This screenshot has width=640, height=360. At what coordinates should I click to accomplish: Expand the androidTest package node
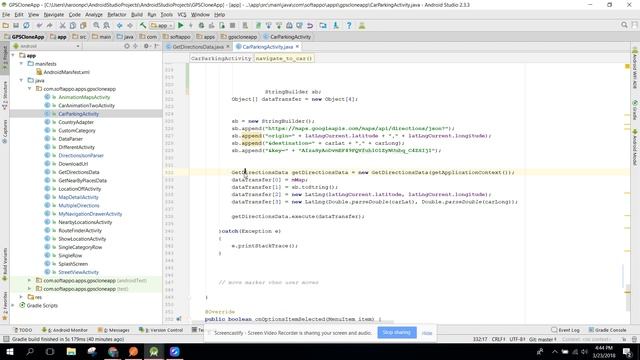[29, 280]
